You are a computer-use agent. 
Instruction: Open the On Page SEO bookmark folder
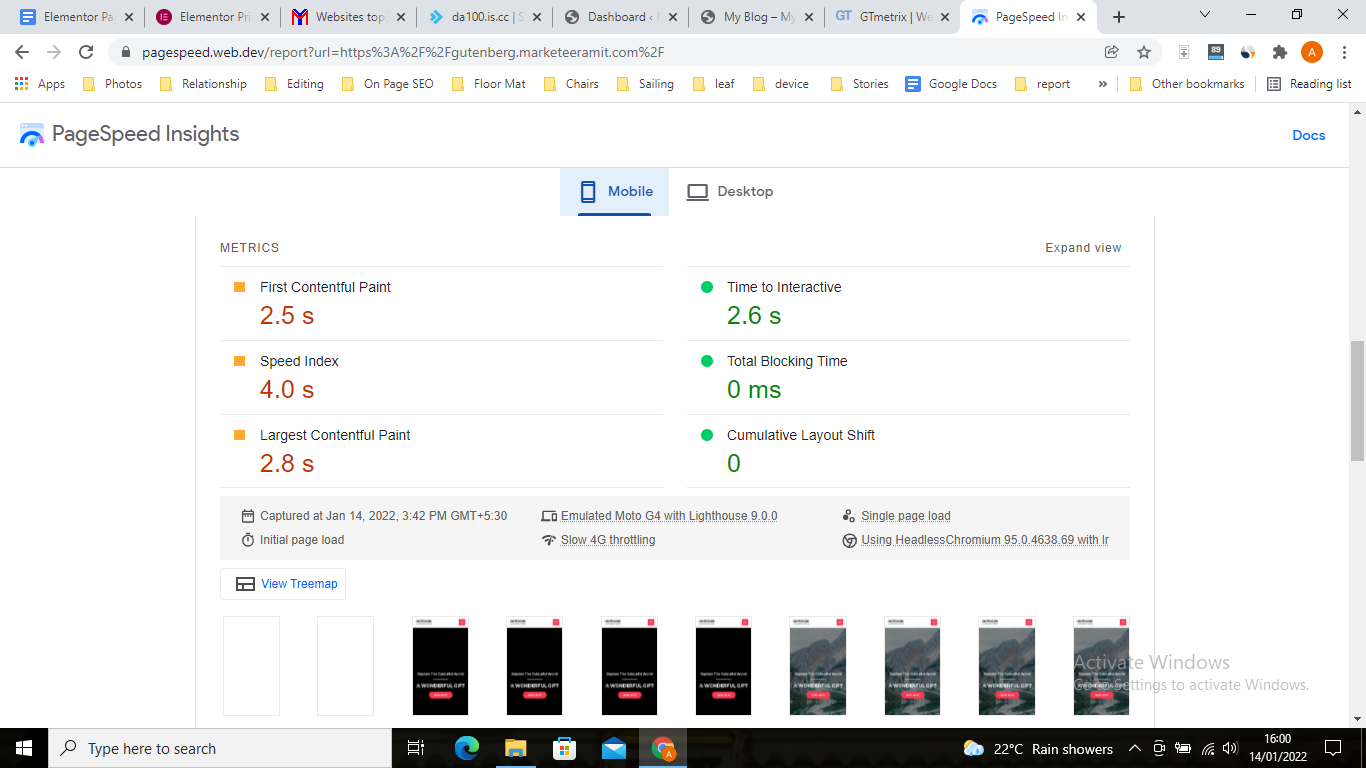[x=387, y=84]
